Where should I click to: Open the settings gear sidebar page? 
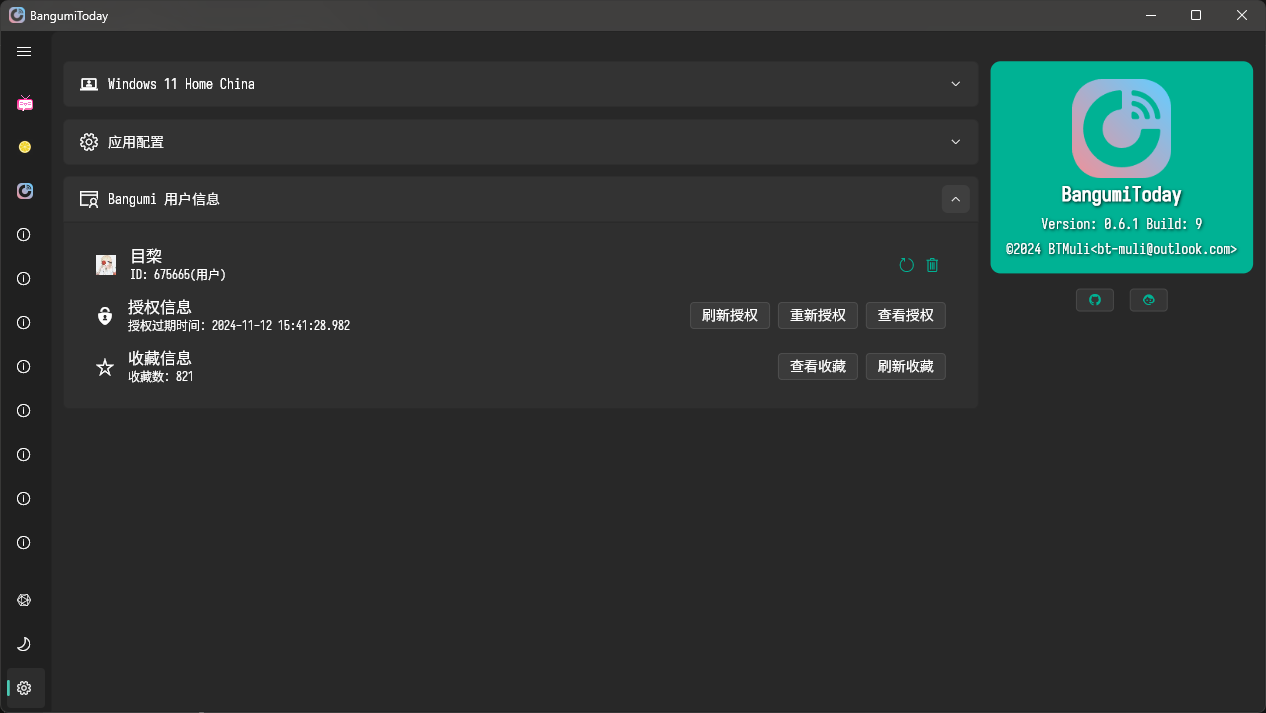point(25,688)
